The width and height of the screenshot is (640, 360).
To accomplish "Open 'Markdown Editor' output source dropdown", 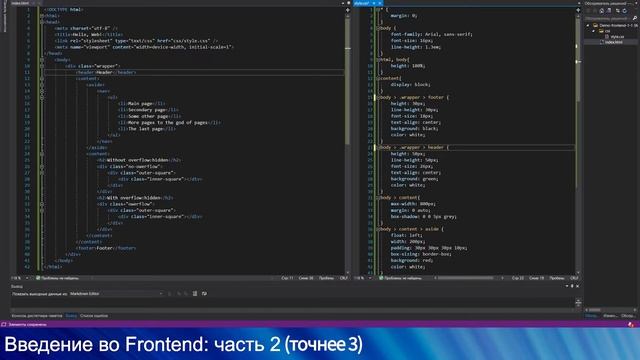I will click(x=116, y=293).
